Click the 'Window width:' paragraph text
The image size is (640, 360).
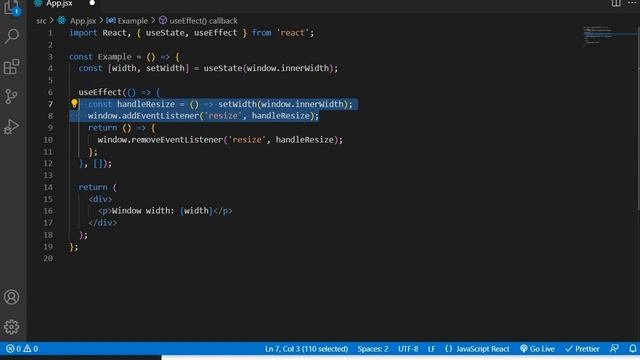[143, 211]
